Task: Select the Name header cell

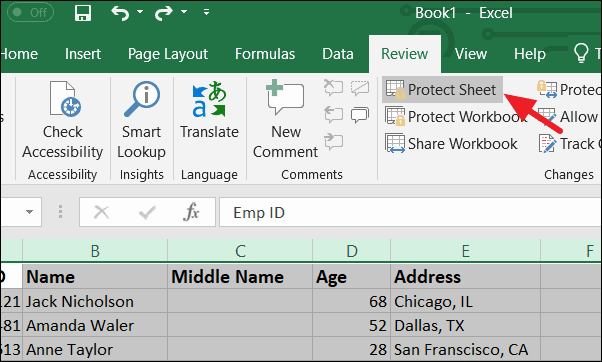Action: (x=95, y=276)
